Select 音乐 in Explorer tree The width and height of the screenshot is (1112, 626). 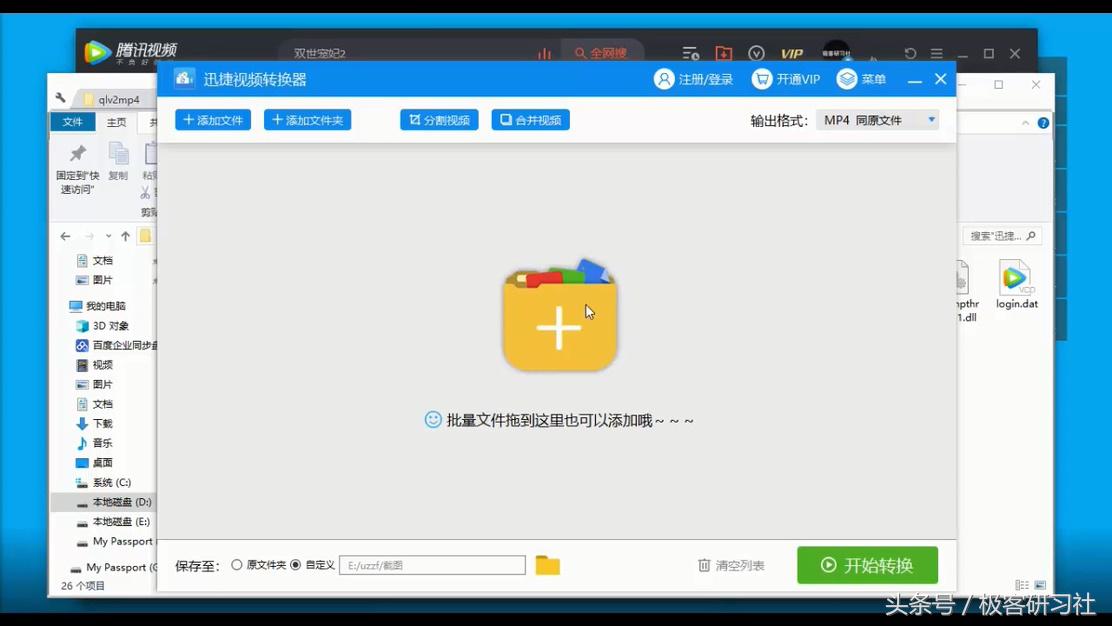pos(94,442)
